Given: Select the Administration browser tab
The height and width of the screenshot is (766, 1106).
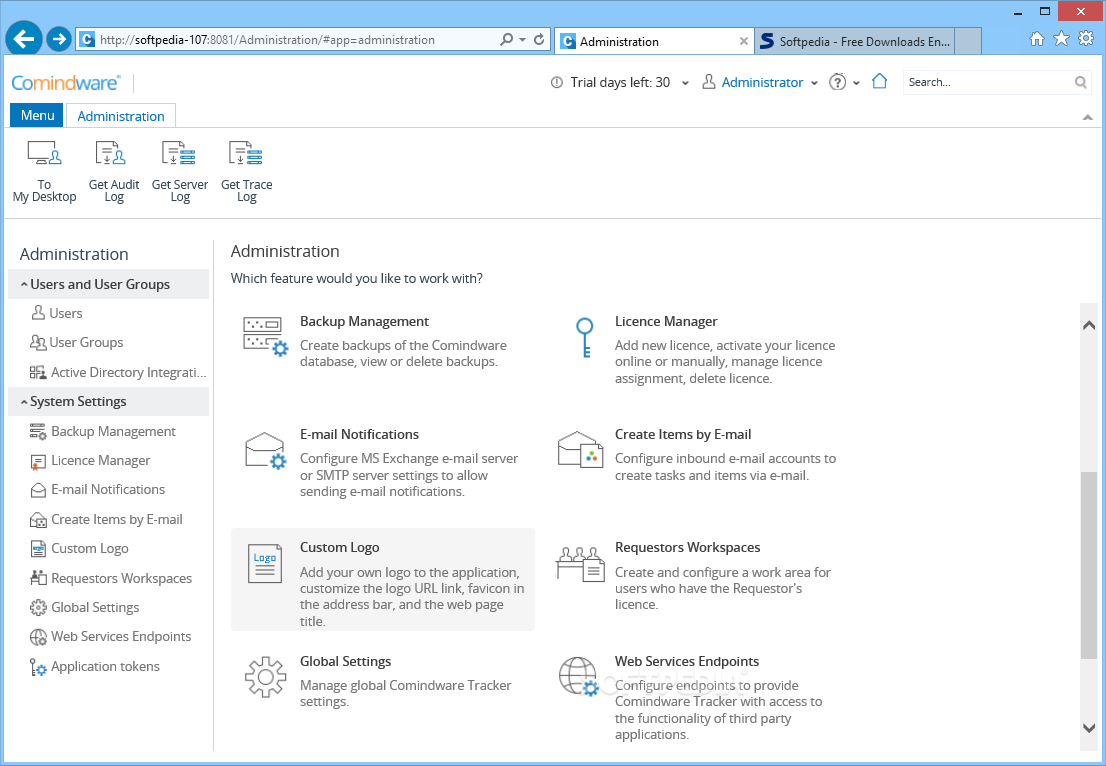Looking at the screenshot, I should point(654,42).
